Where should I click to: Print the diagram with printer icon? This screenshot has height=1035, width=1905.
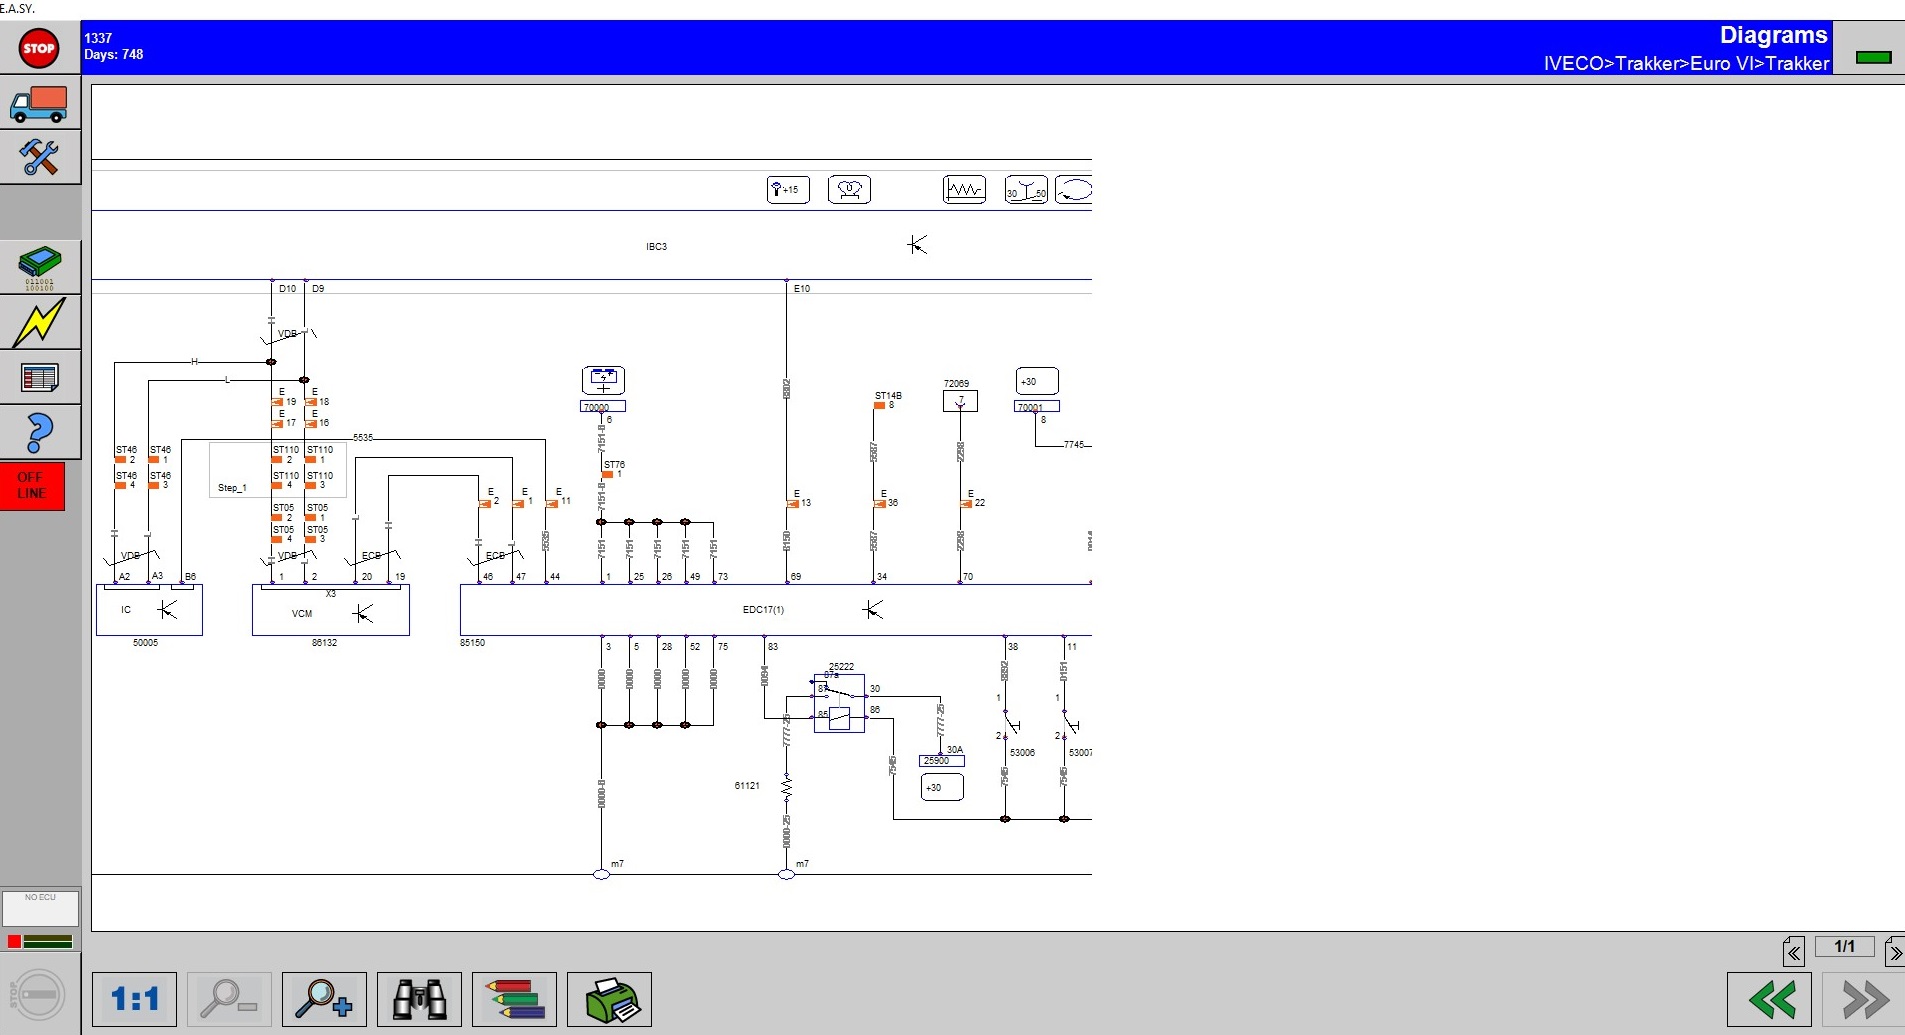point(609,999)
